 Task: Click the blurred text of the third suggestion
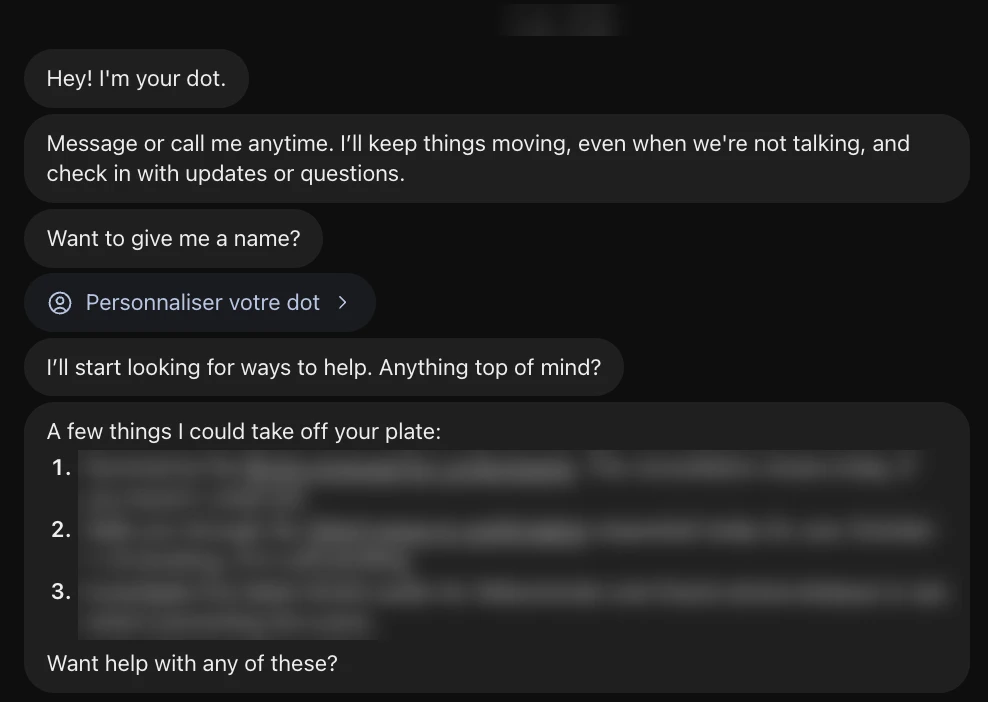(514, 606)
